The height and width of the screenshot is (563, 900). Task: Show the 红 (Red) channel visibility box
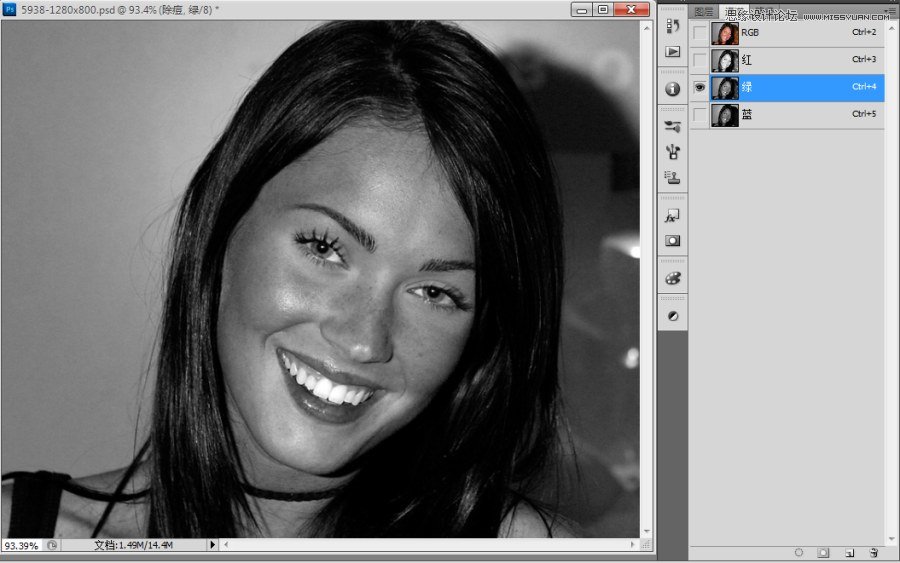[x=700, y=60]
